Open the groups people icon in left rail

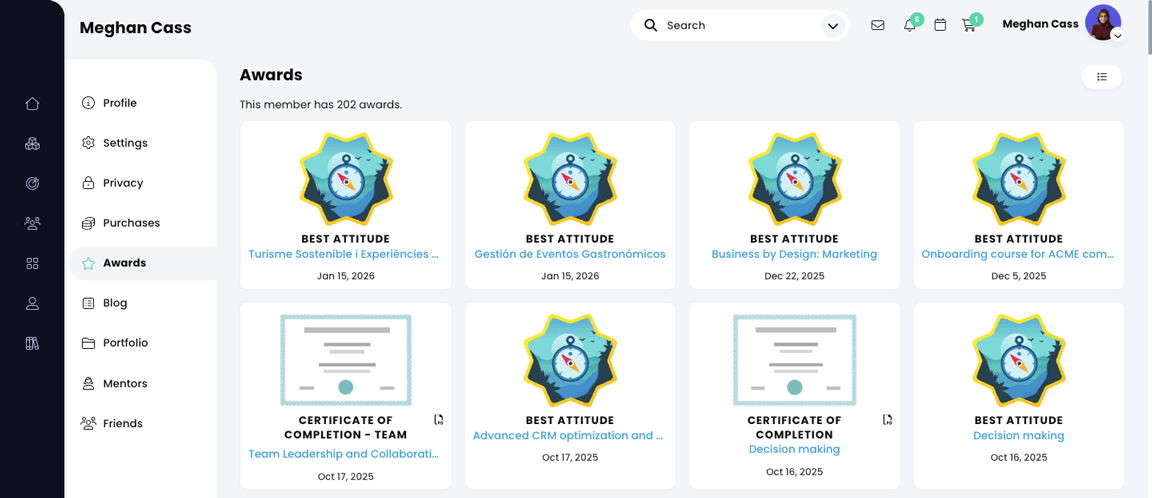pos(32,223)
